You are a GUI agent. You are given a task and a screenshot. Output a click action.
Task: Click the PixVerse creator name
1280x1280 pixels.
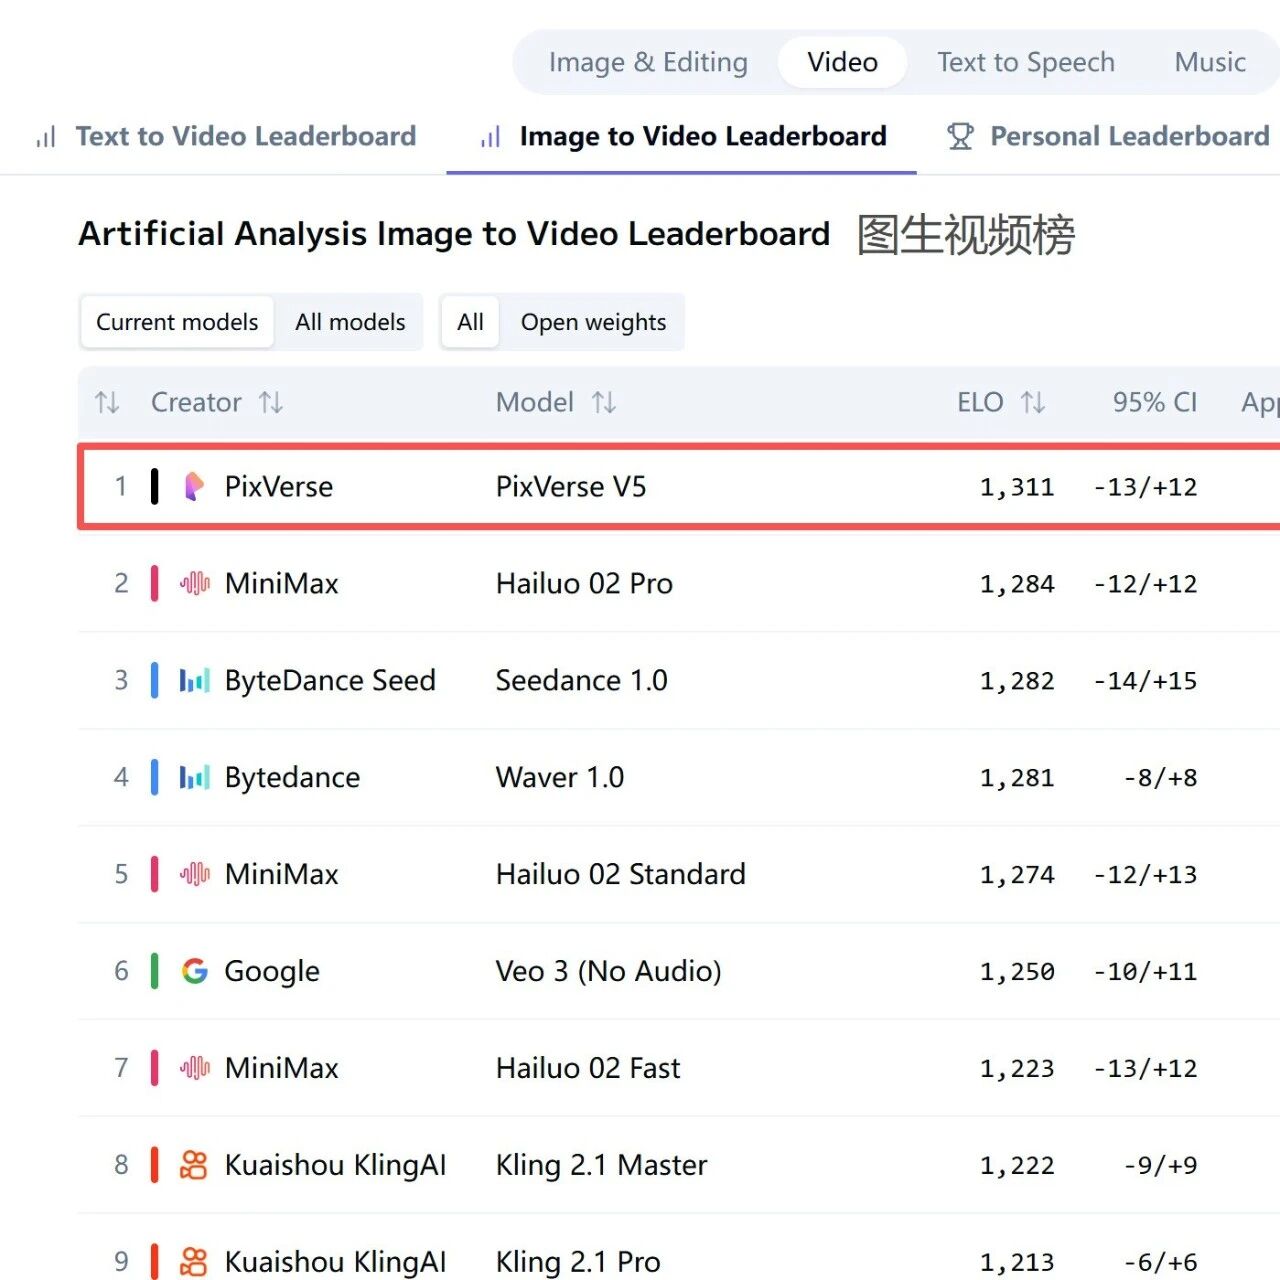(x=279, y=487)
